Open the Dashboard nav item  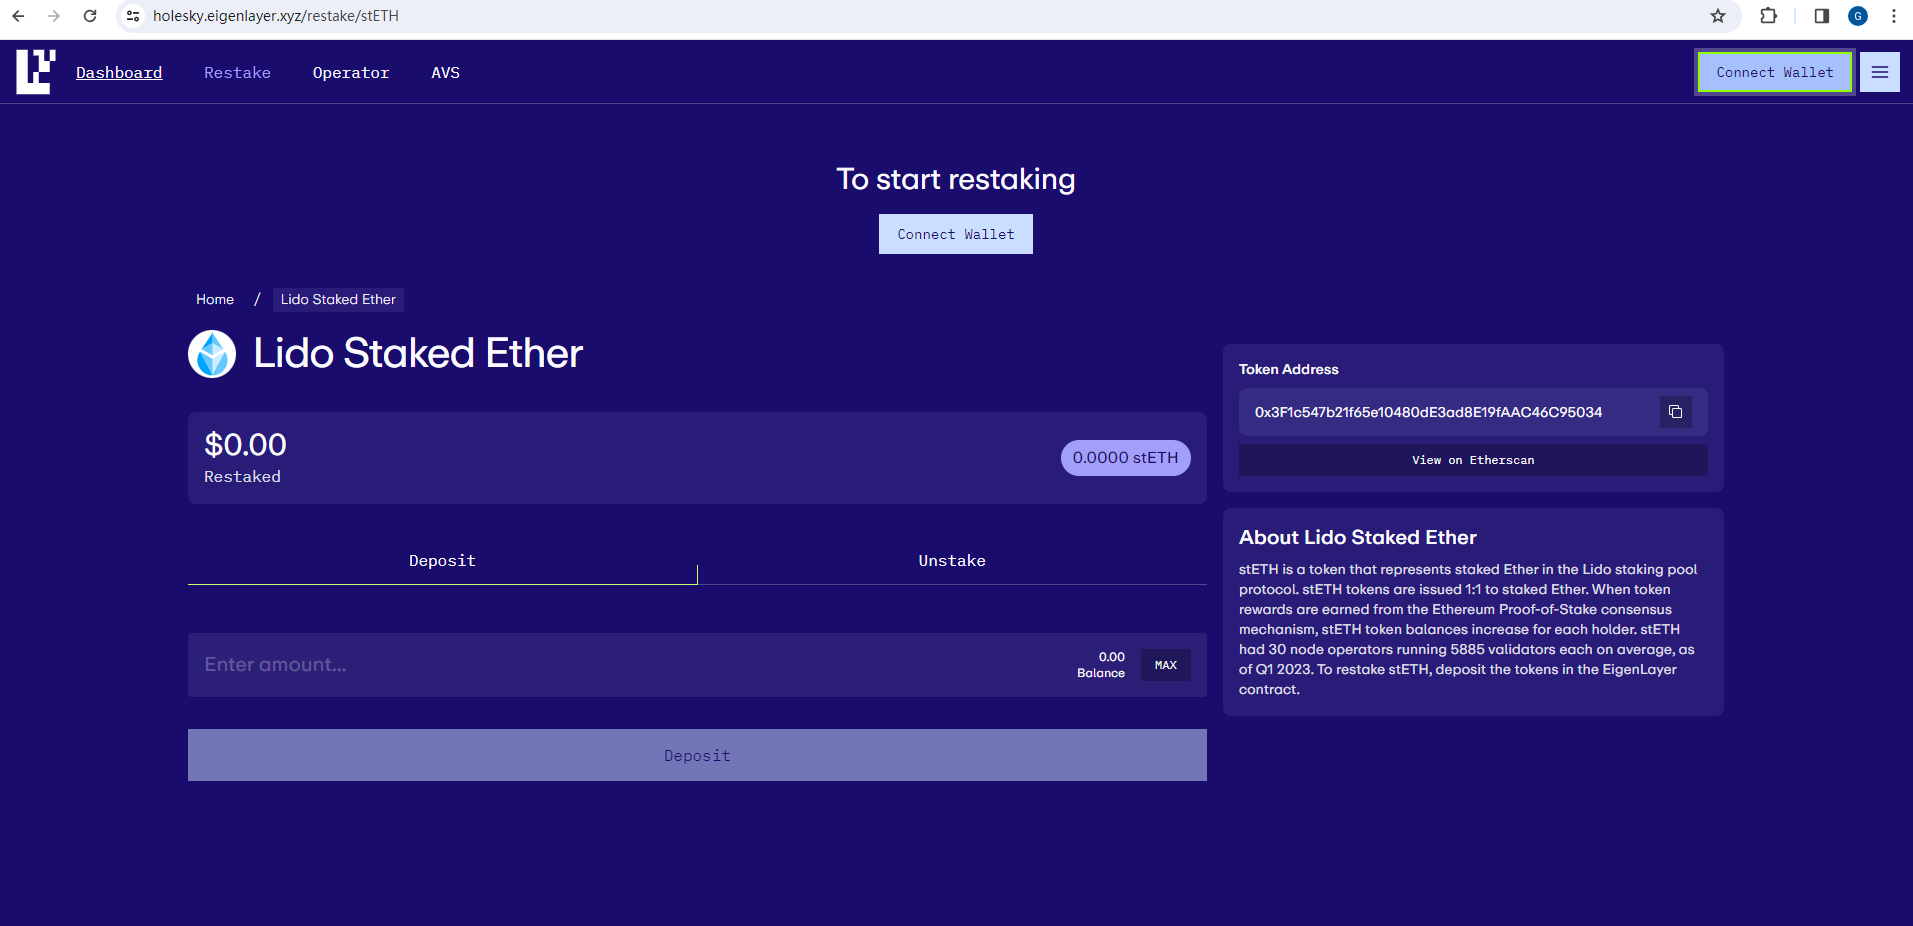(x=119, y=72)
